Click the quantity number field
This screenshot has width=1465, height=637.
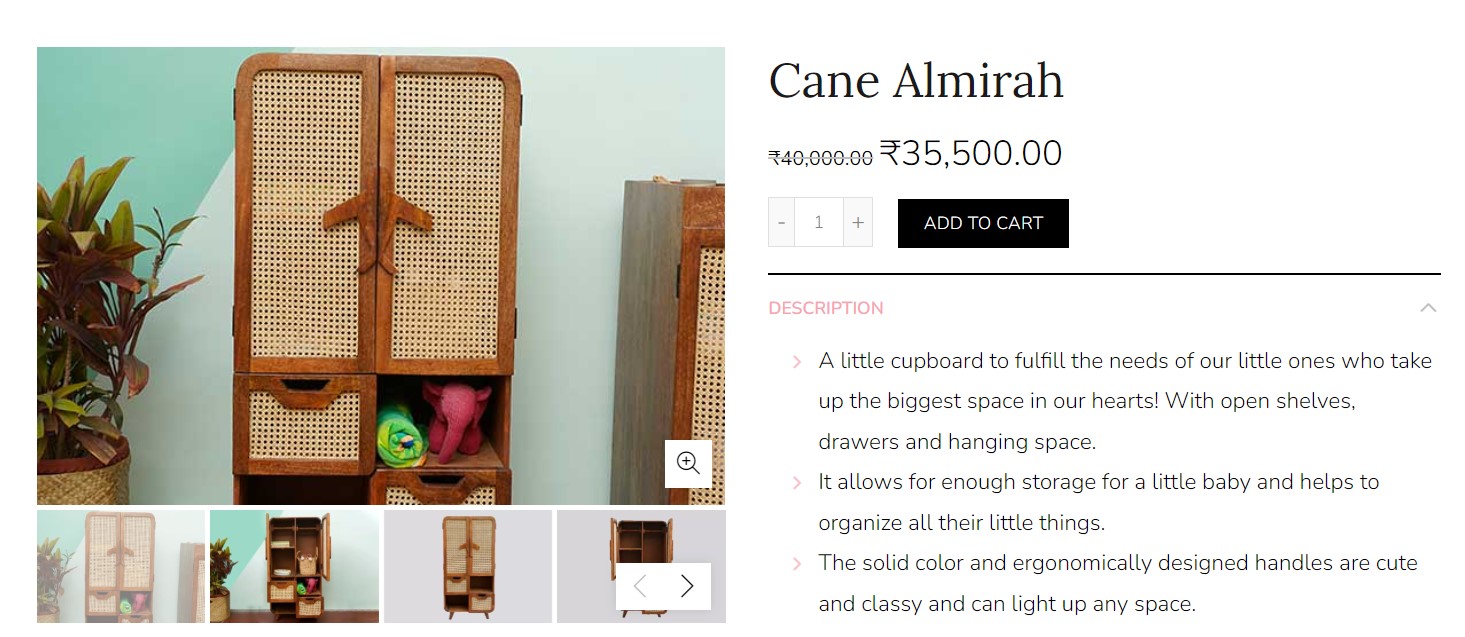click(x=819, y=222)
